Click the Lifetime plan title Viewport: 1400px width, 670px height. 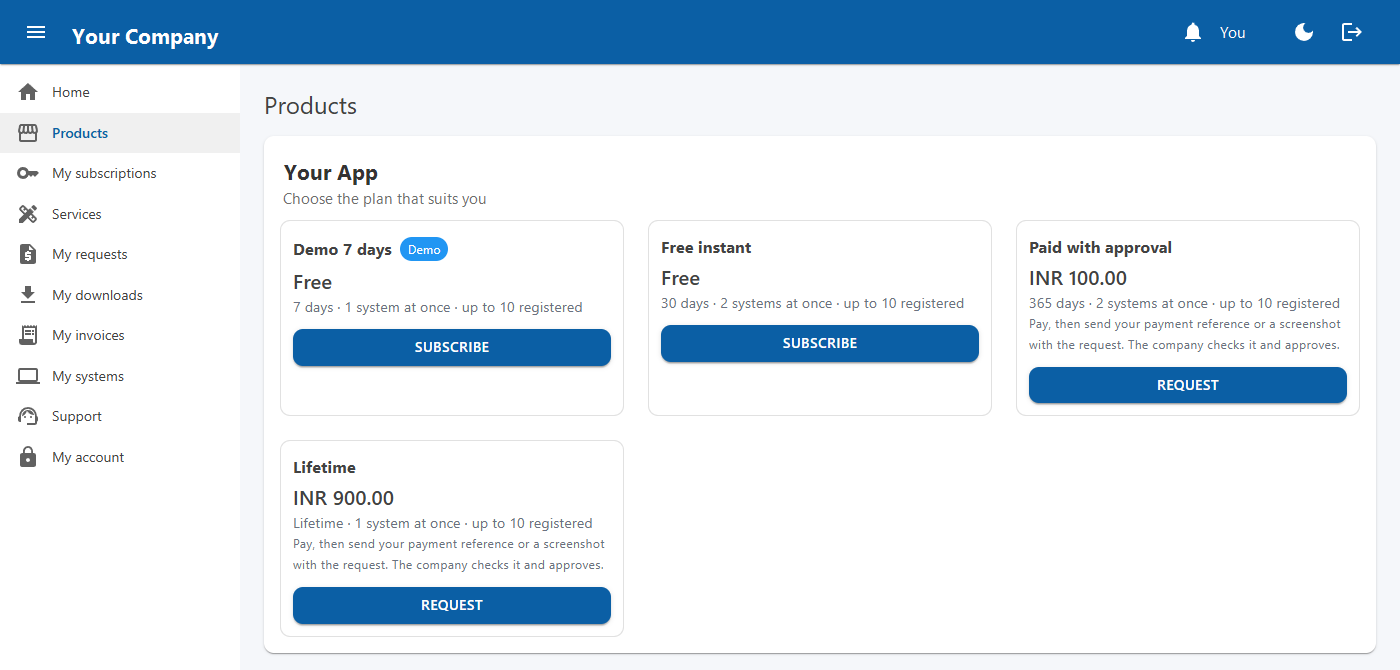324,468
